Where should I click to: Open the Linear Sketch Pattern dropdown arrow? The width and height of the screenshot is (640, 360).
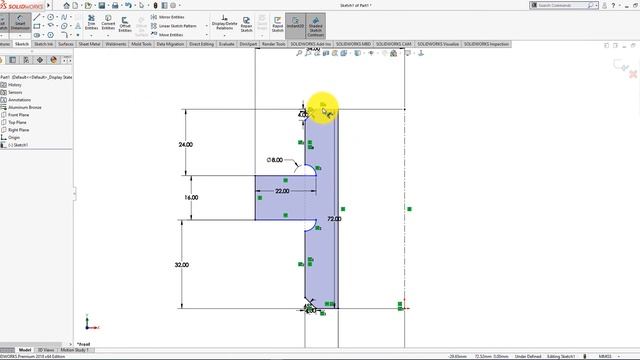click(207, 26)
